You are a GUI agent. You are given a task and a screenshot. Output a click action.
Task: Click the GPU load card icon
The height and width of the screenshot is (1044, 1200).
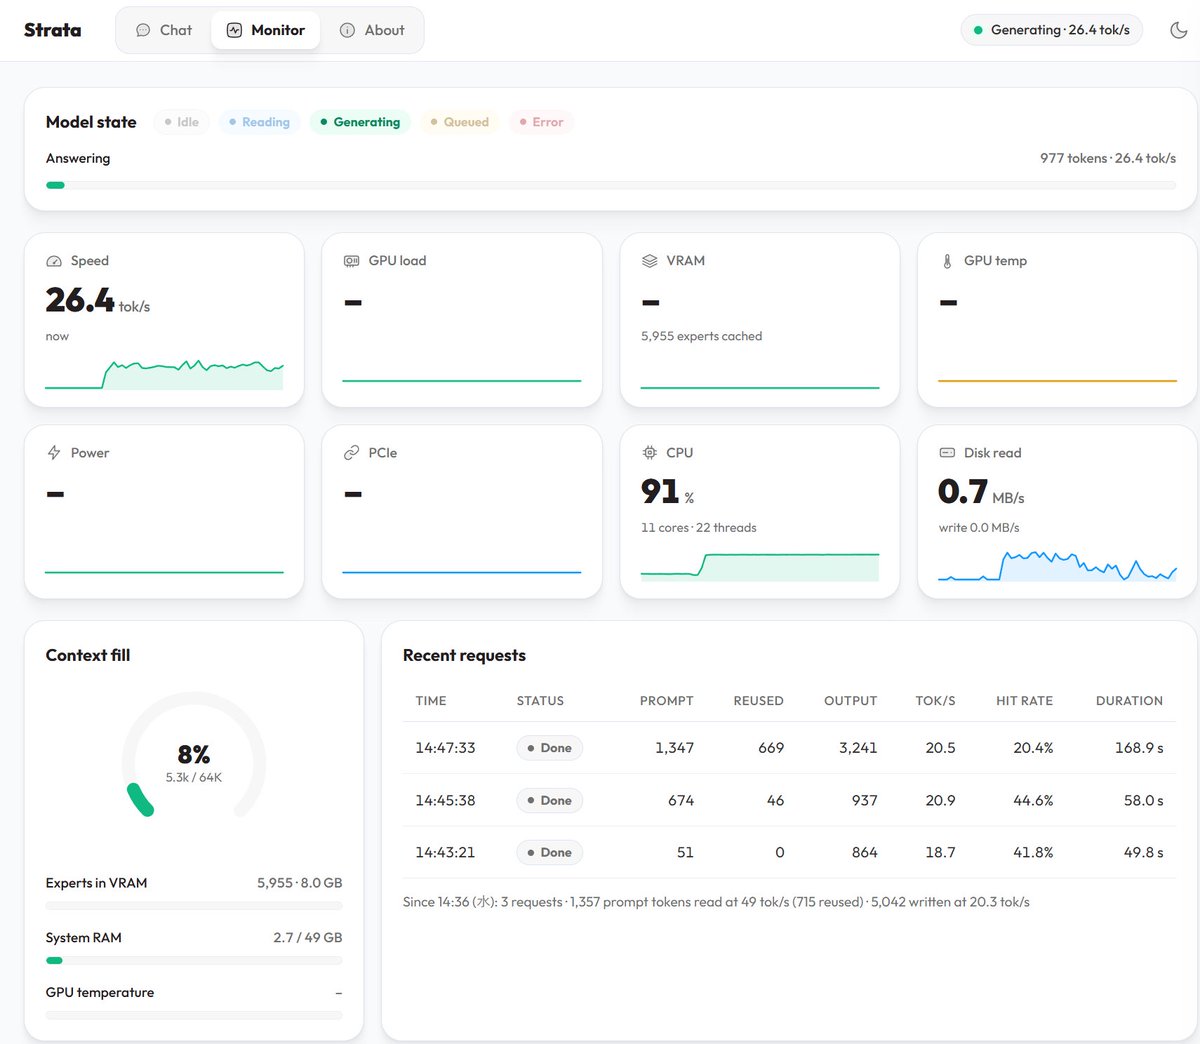[x=351, y=261]
